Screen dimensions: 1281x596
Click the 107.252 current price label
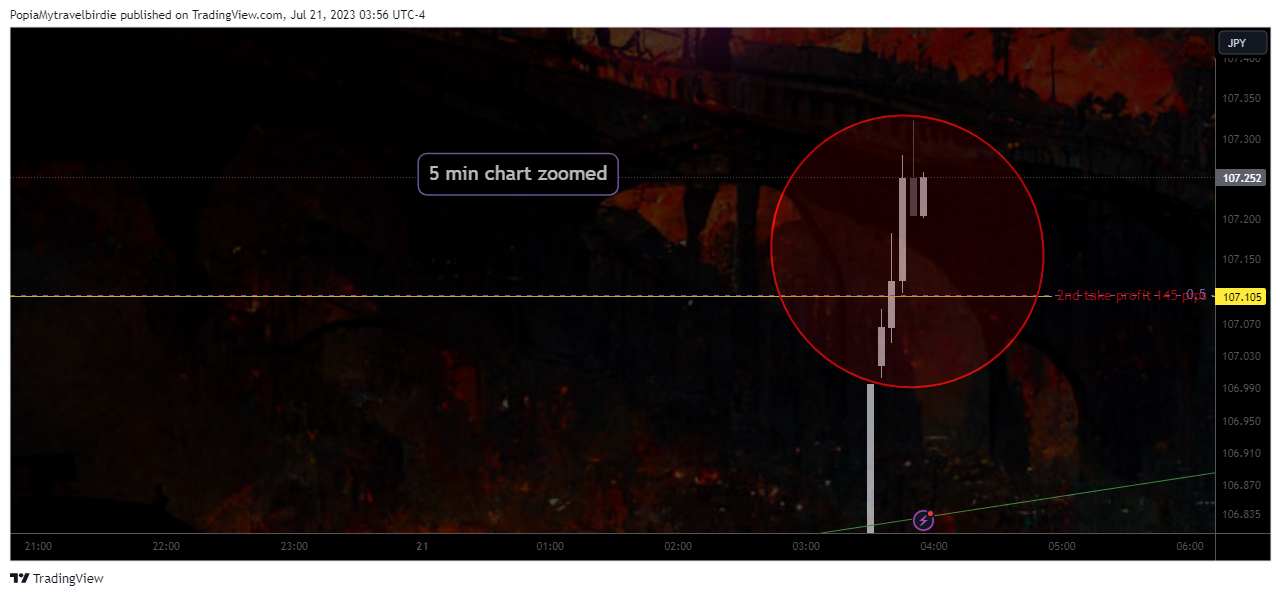pyautogui.click(x=1242, y=178)
